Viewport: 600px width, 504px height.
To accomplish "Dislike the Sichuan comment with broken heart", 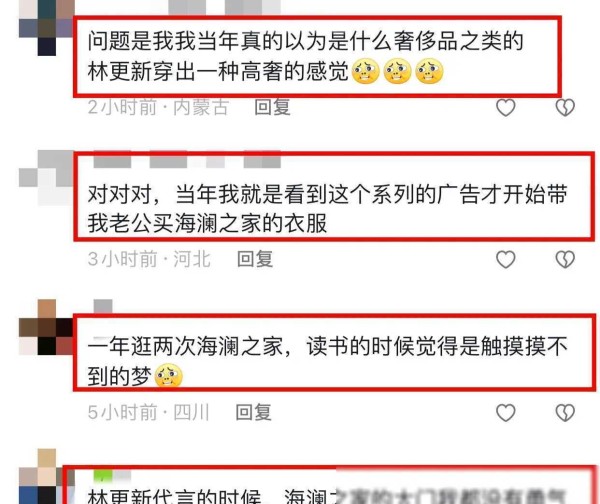I will (565, 413).
